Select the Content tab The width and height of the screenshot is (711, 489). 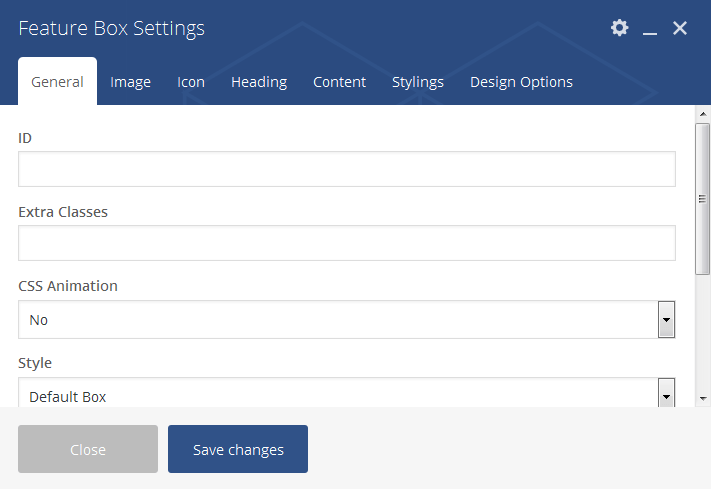click(x=339, y=82)
